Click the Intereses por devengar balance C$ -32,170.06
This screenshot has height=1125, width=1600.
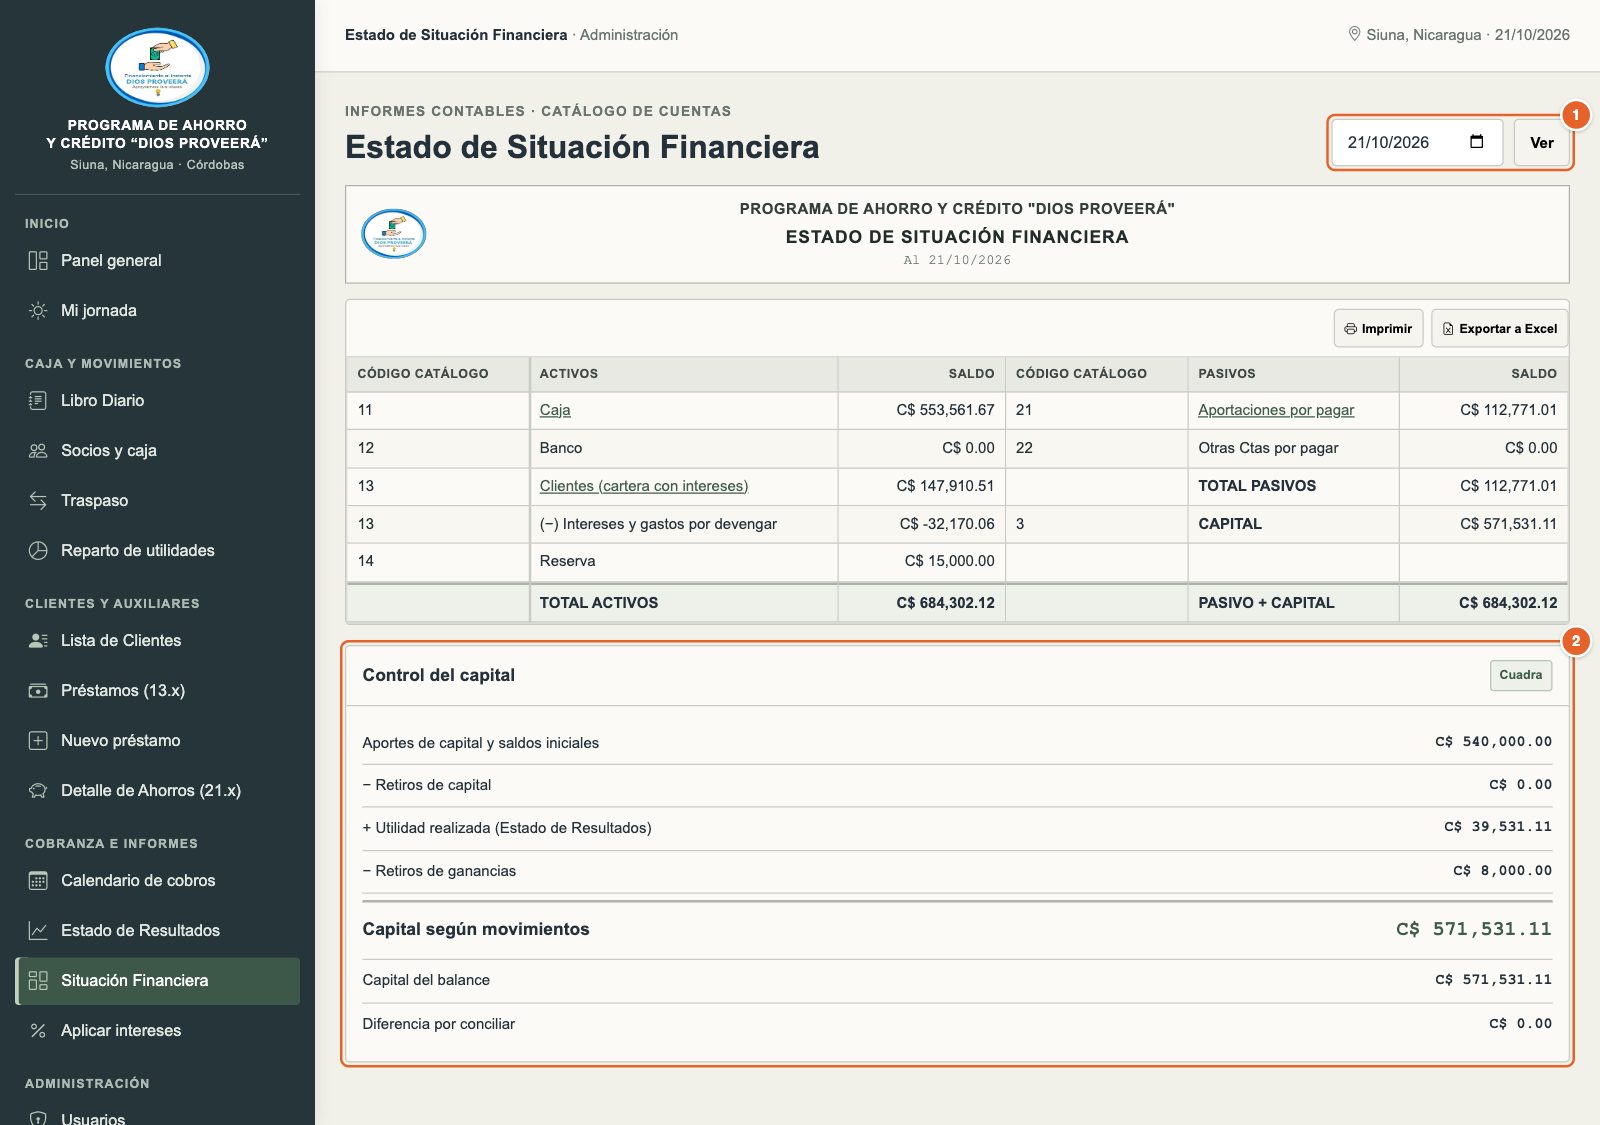click(947, 524)
